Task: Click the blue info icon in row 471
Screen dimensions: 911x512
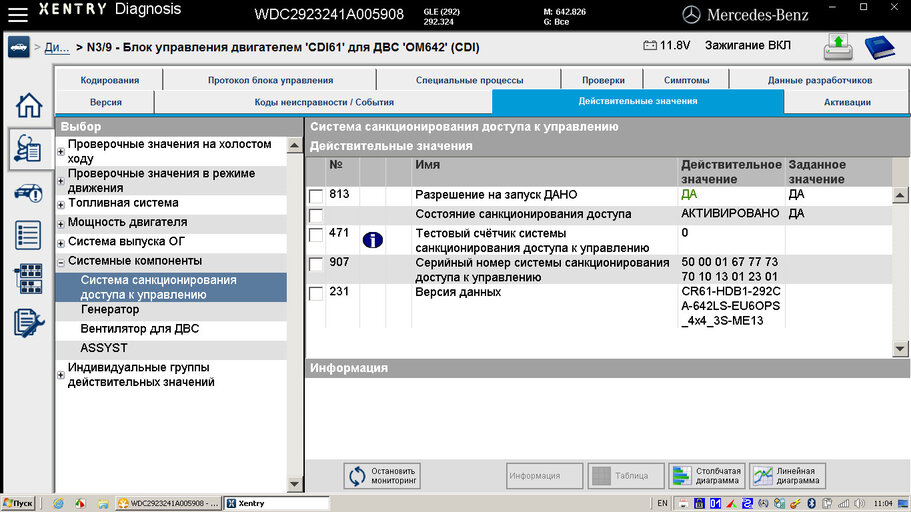Action: 372,240
